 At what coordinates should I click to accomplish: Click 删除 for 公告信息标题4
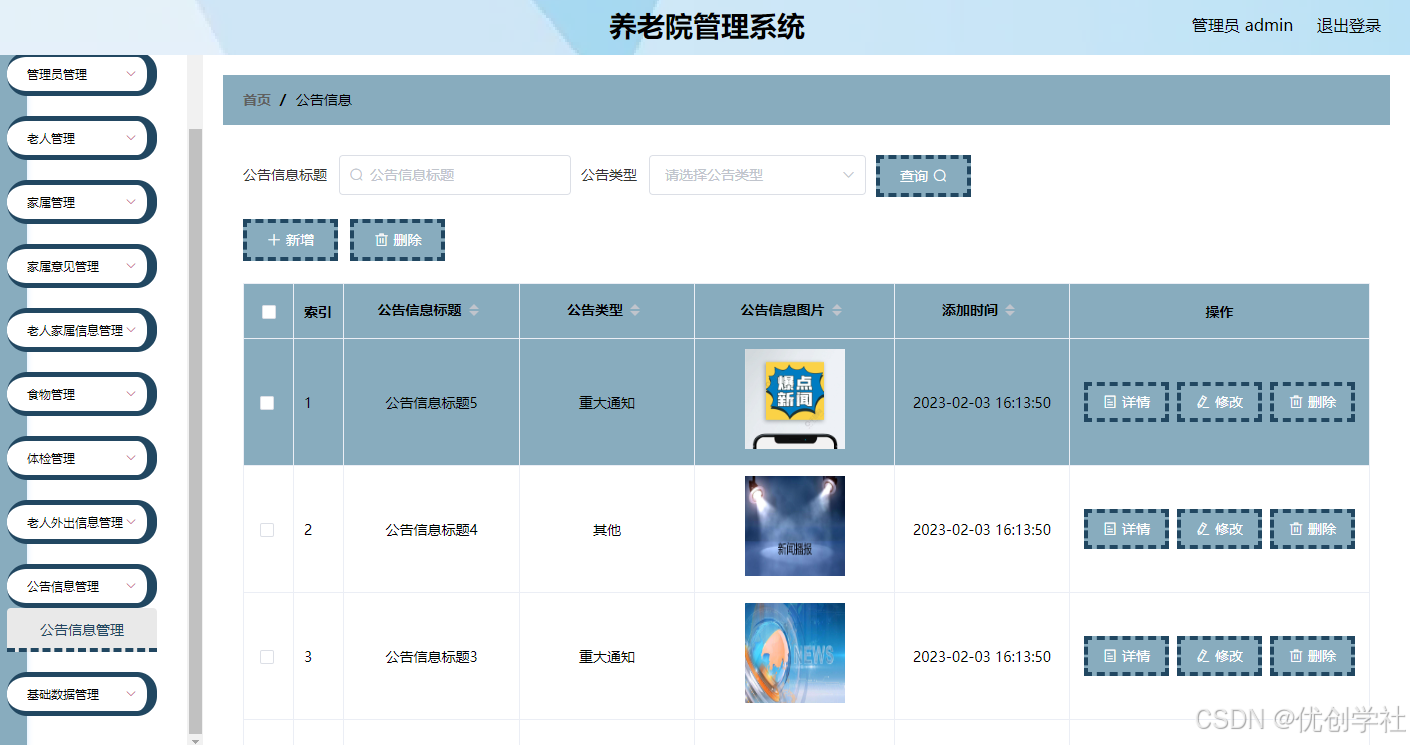tap(1312, 529)
